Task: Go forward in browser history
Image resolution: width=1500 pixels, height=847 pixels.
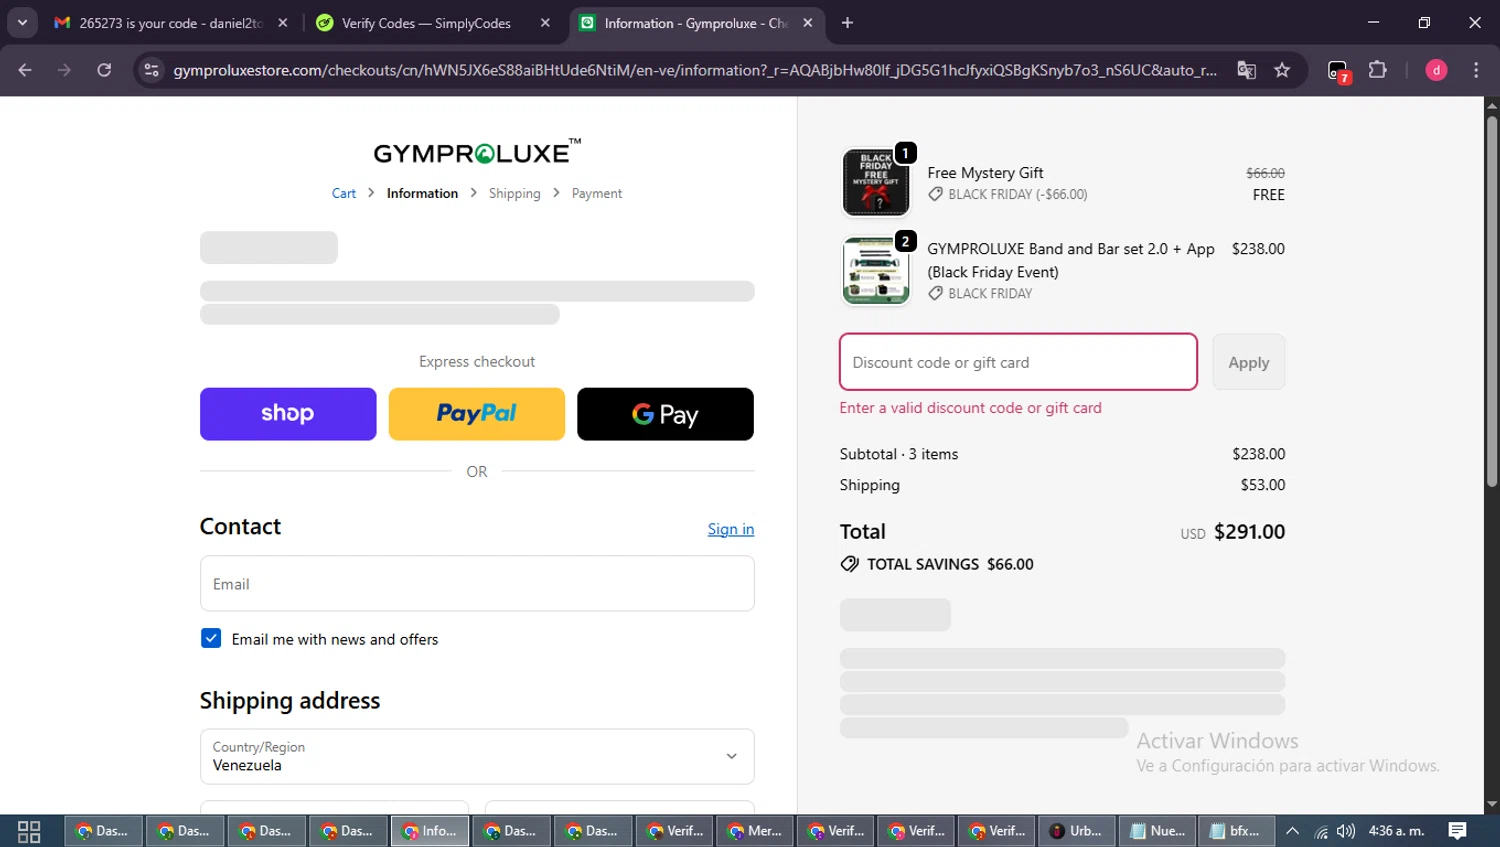Action: (64, 70)
